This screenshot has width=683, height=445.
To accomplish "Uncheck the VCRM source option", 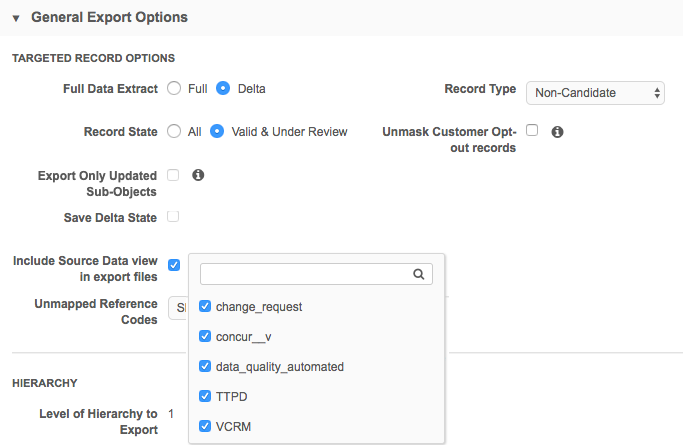I will (x=206, y=425).
